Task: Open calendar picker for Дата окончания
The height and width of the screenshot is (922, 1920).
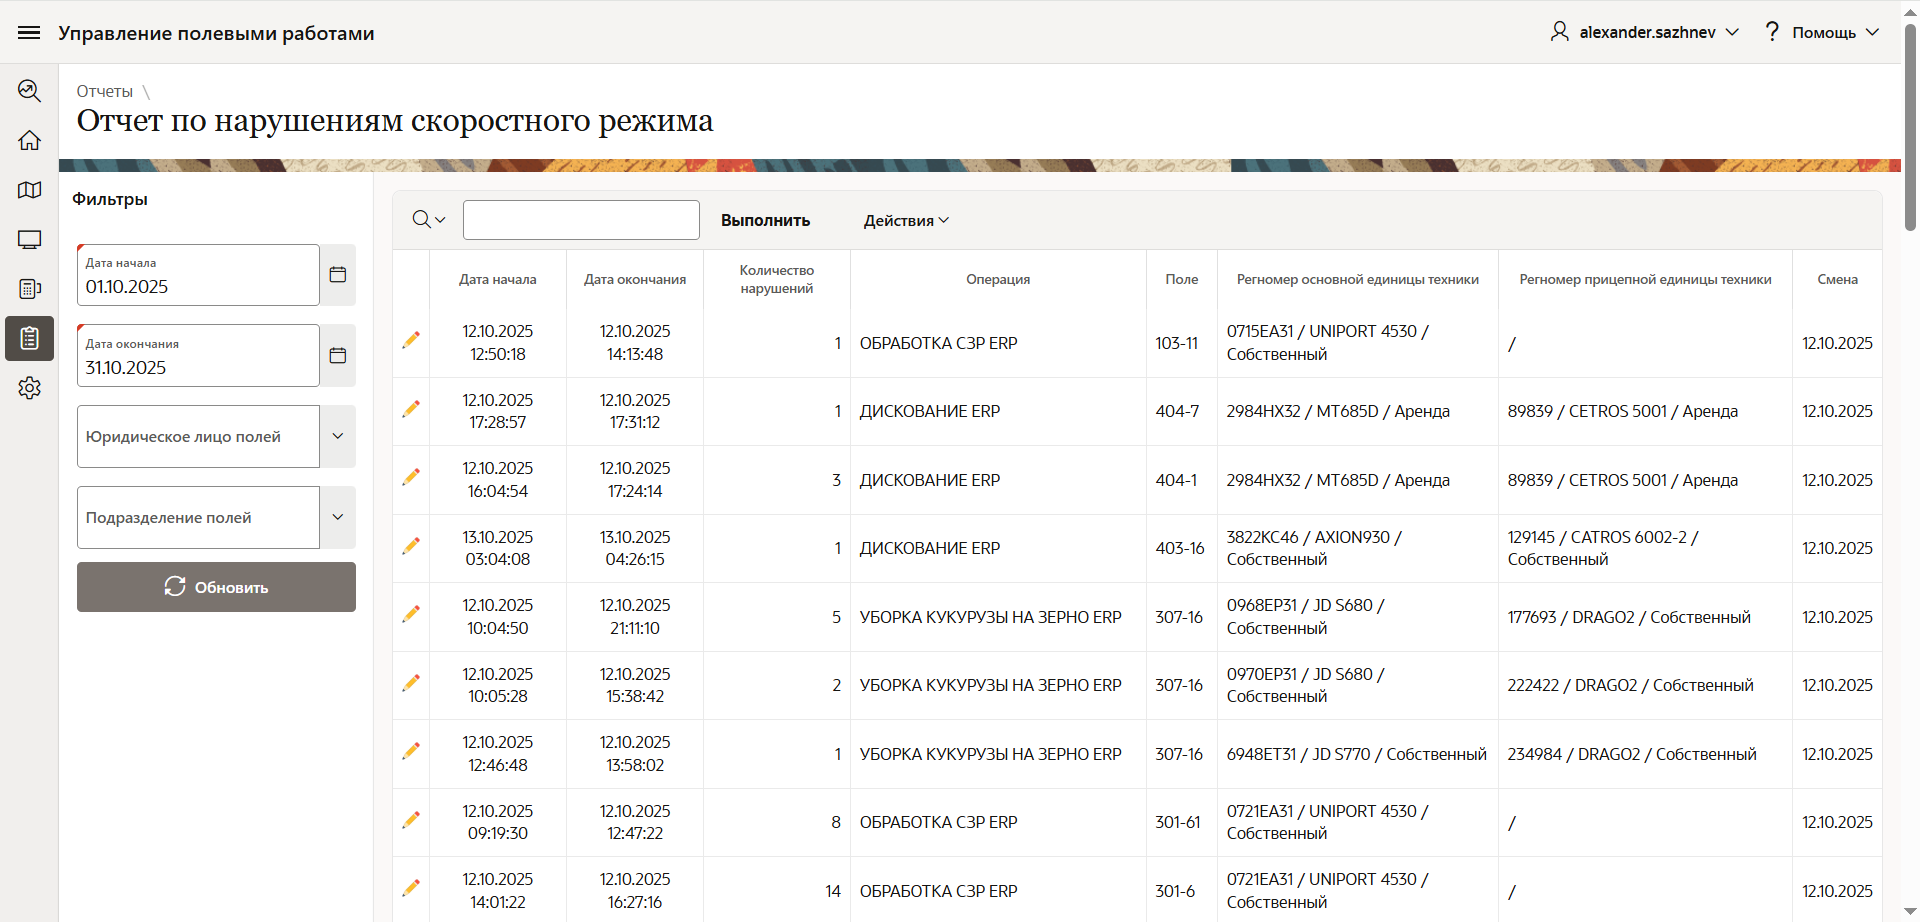Action: pos(338,356)
